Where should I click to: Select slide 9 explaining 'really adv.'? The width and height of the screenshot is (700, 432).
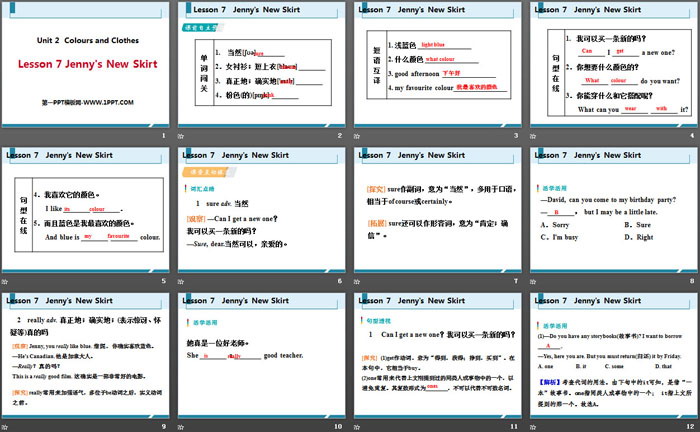pyautogui.click(x=86, y=356)
